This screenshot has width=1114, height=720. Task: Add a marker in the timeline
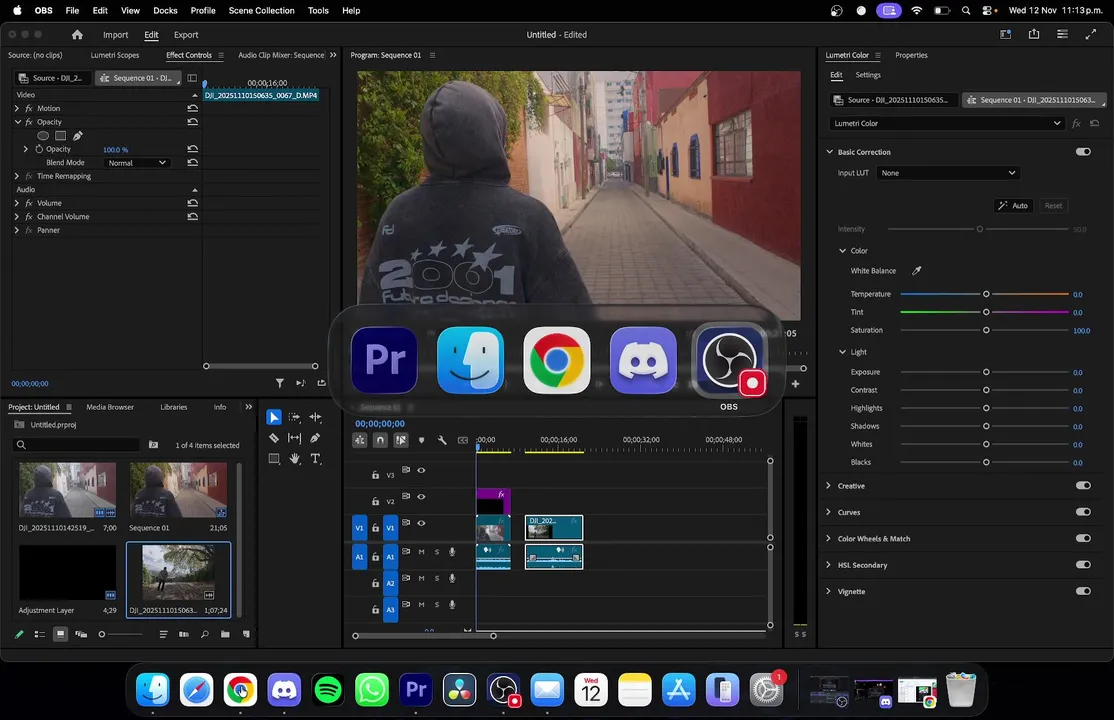[421, 440]
